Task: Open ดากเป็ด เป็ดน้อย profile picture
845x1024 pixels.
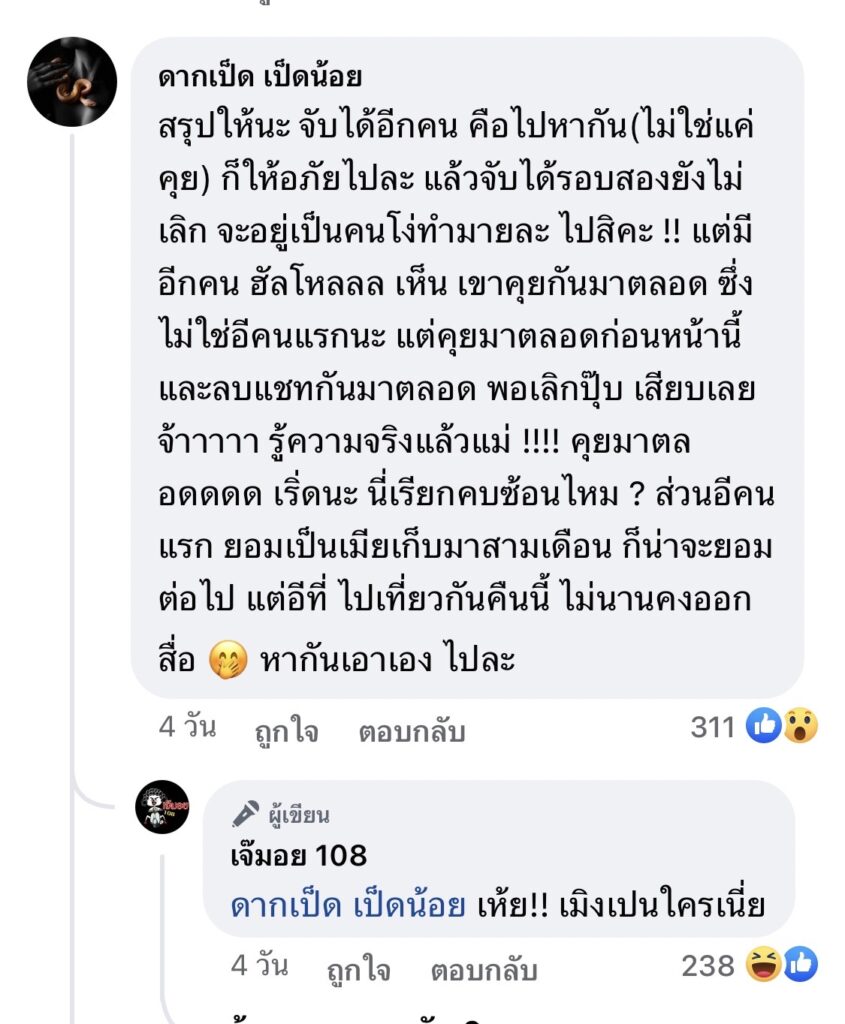Action: coord(72,82)
